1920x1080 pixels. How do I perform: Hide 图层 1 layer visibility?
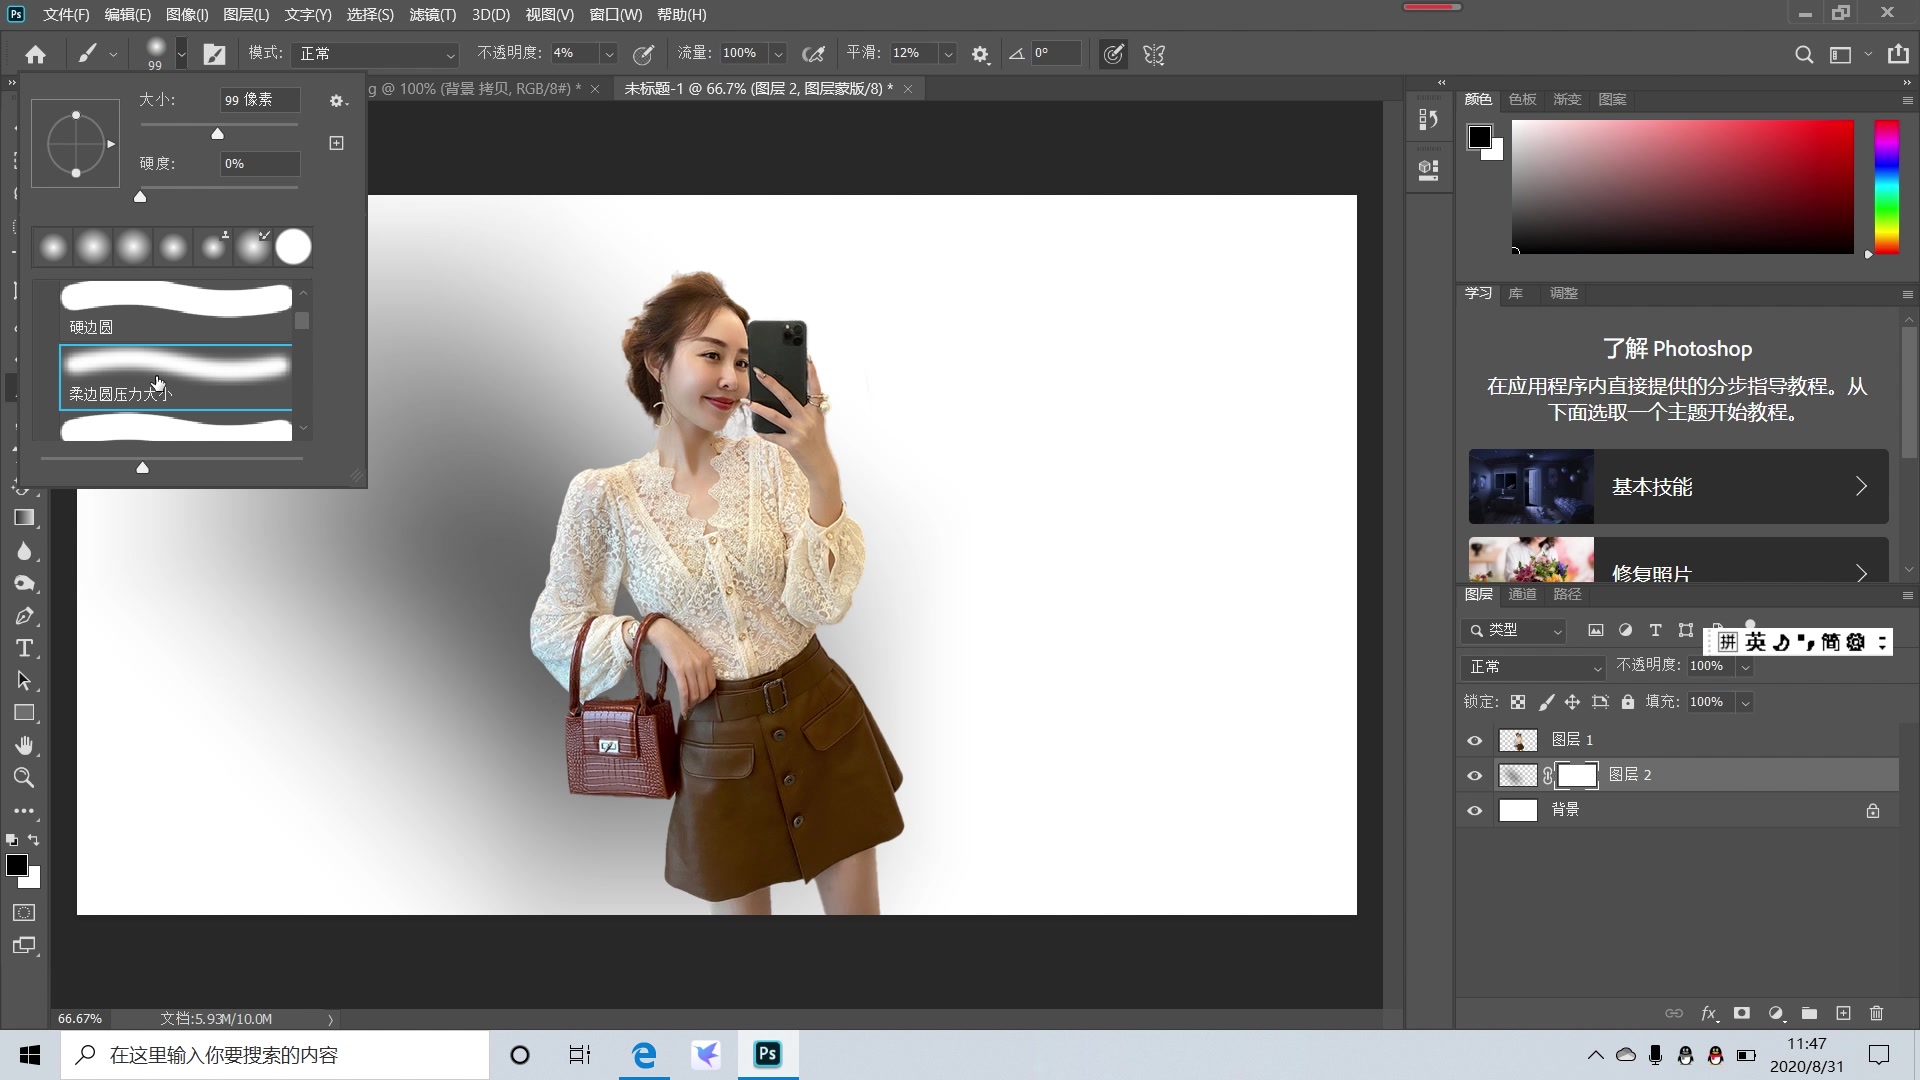point(1474,740)
